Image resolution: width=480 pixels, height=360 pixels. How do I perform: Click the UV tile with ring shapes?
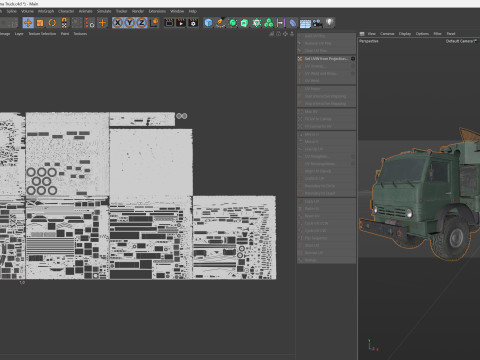pos(68,154)
